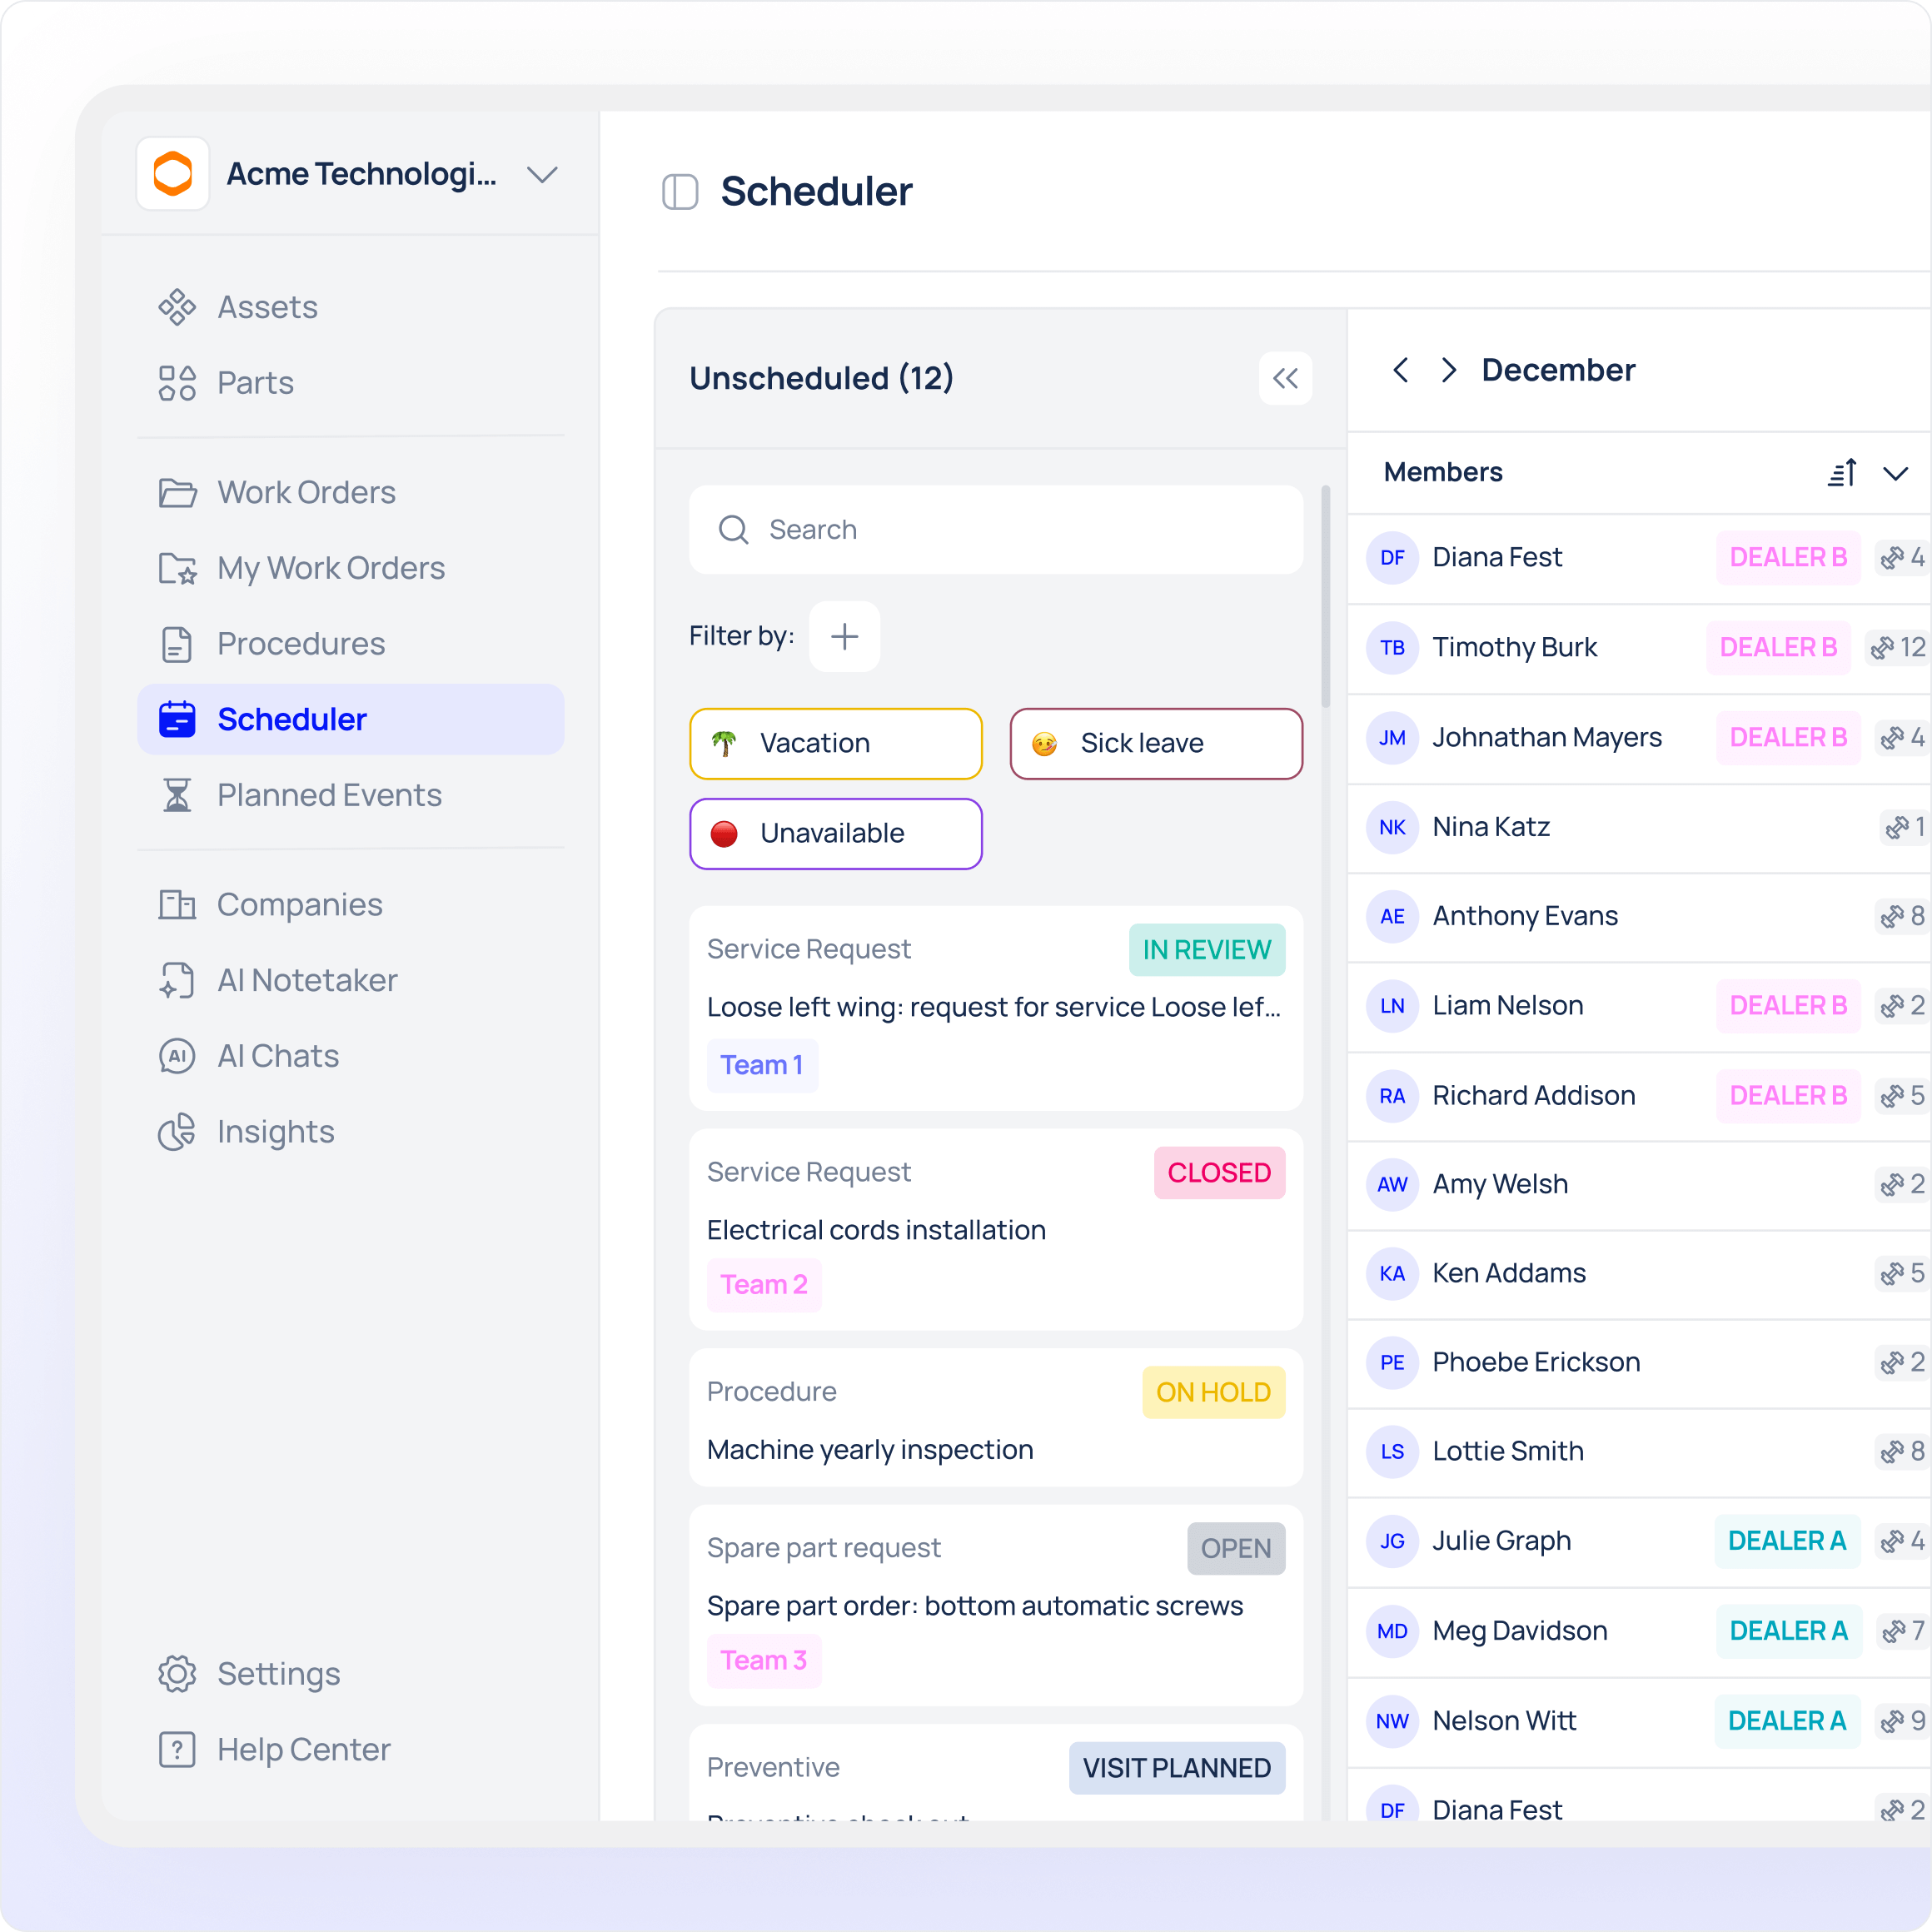Collapse the Unscheduled panel with double chevron
The image size is (1932, 1932).
click(1285, 378)
